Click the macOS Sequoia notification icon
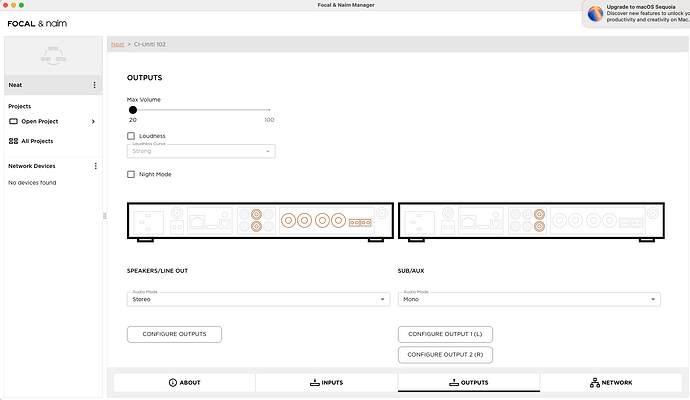The image size is (690, 400). coord(595,14)
